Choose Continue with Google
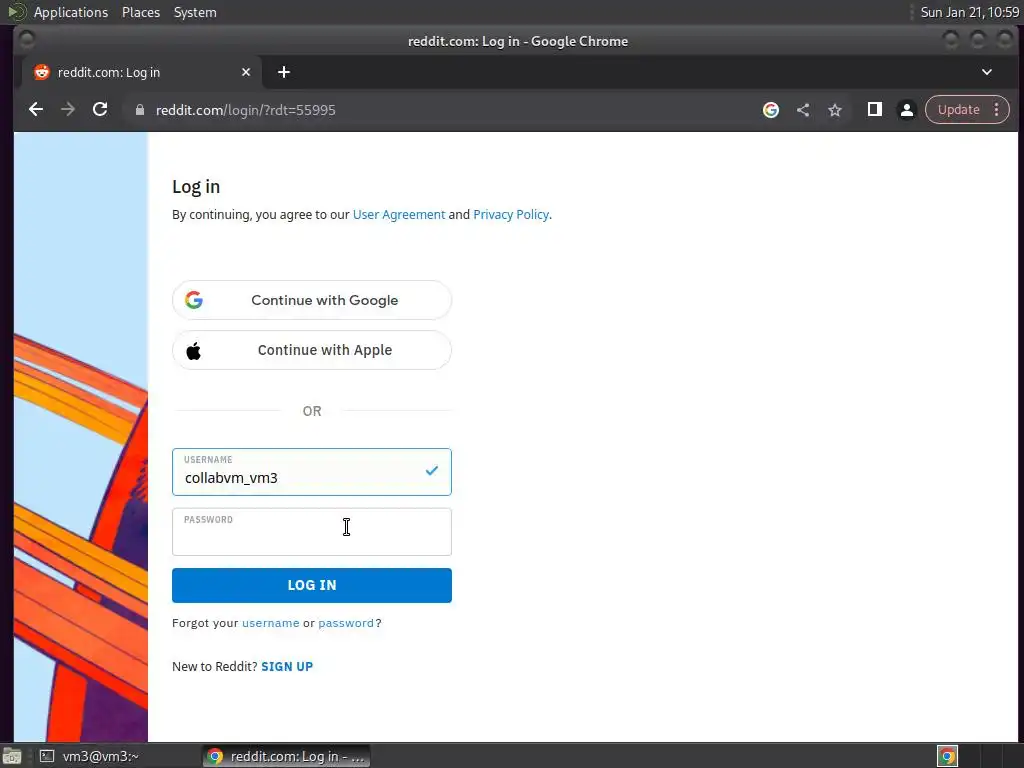The height and width of the screenshot is (768, 1024). pyautogui.click(x=312, y=300)
